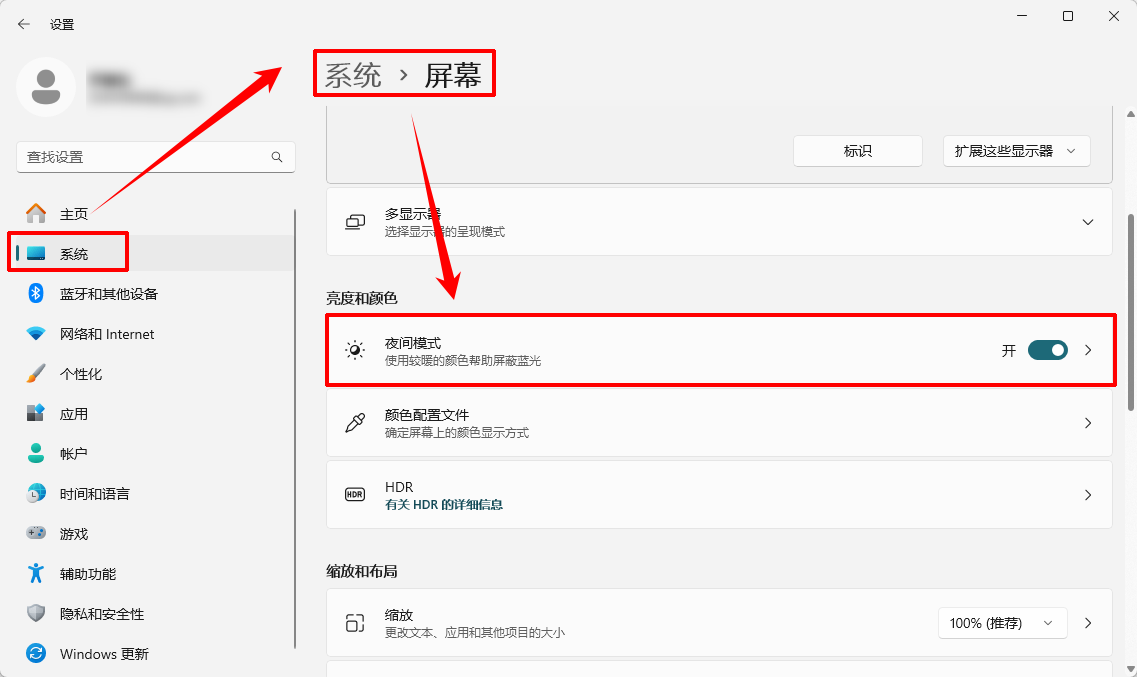Click the 辅助功能 accessibility icon
The width and height of the screenshot is (1137, 677).
[x=36, y=573]
